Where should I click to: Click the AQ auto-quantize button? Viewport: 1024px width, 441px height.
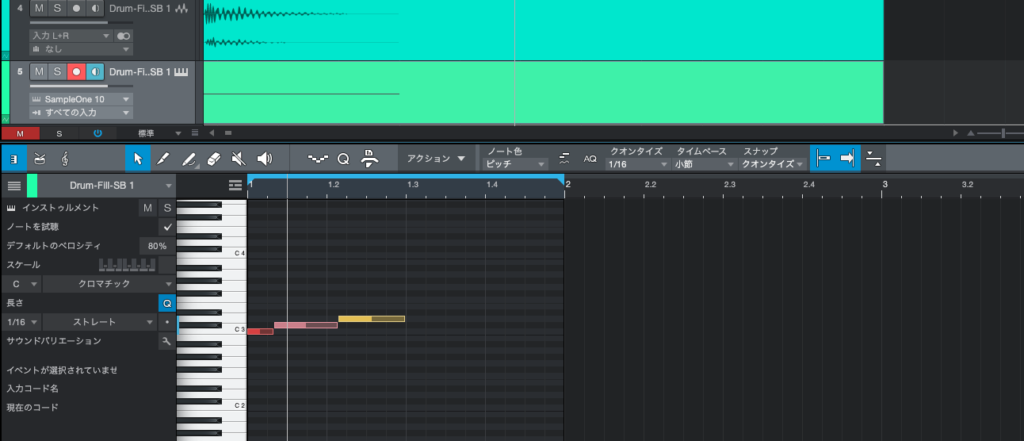click(x=590, y=158)
